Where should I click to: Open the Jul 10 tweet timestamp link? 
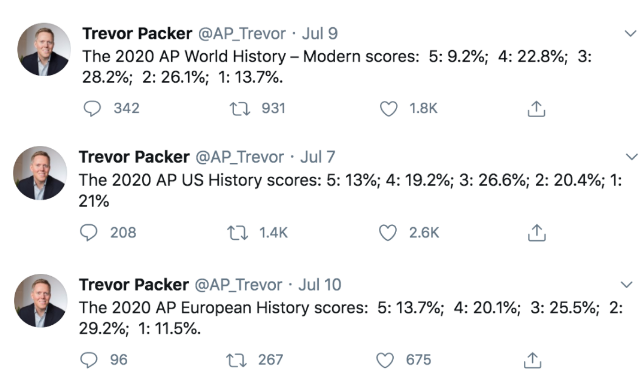pyautogui.click(x=320, y=284)
